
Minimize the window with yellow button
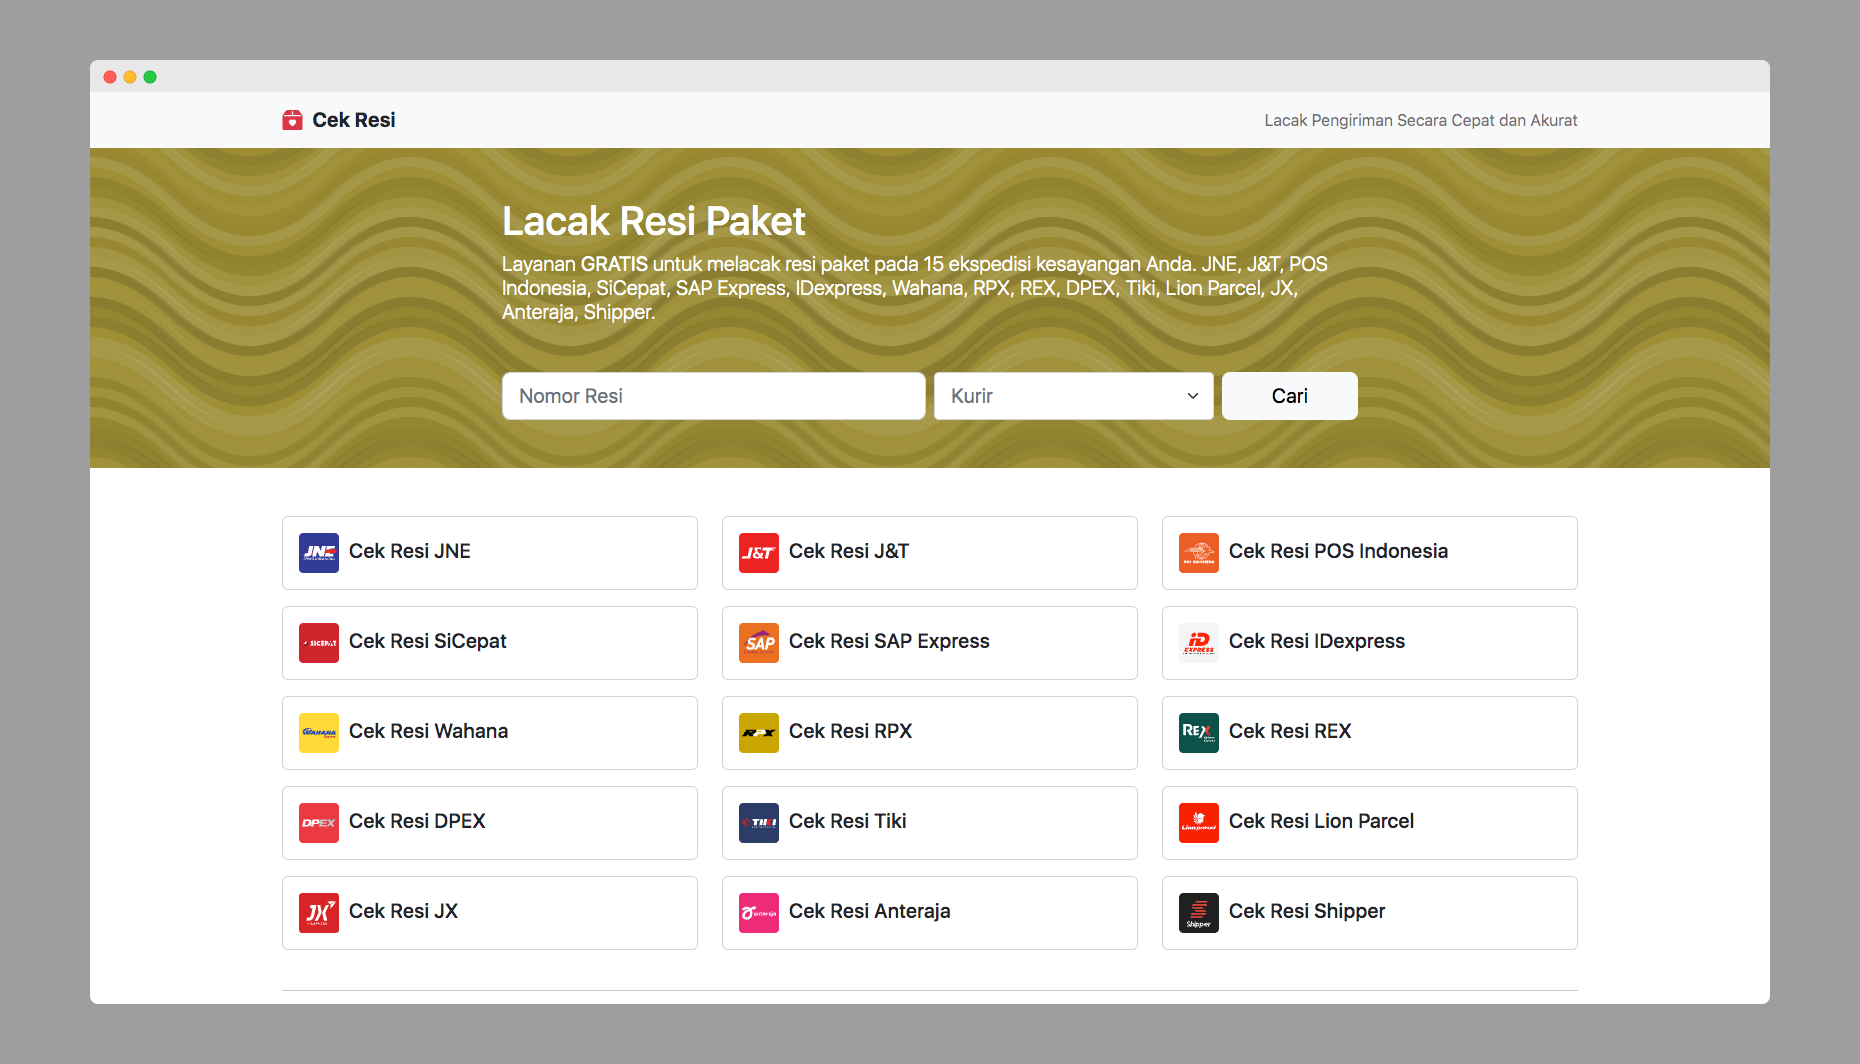pos(130,77)
